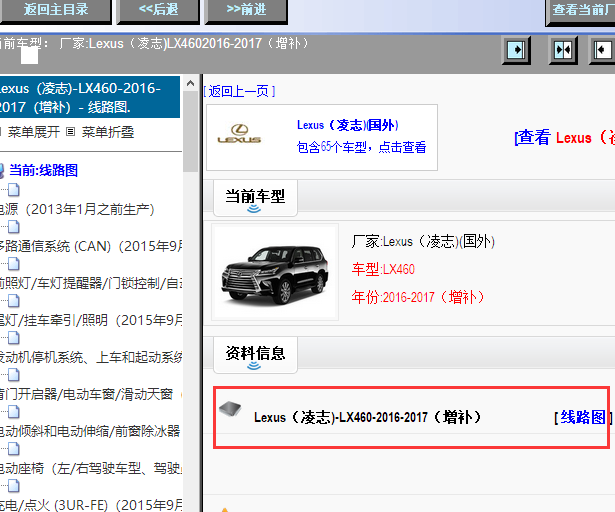Open 充电/点火 (3UR-FE) tree item
615x512 pixels.
point(91,505)
